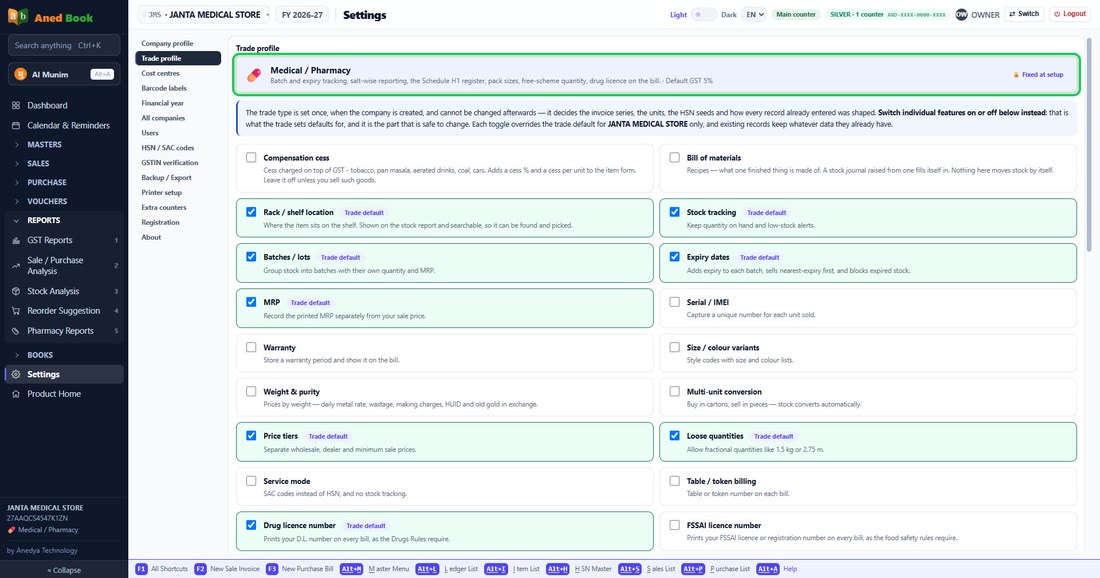Enable the Compensation cess checkbox
The width and height of the screenshot is (1100, 578).
pyautogui.click(x=251, y=158)
